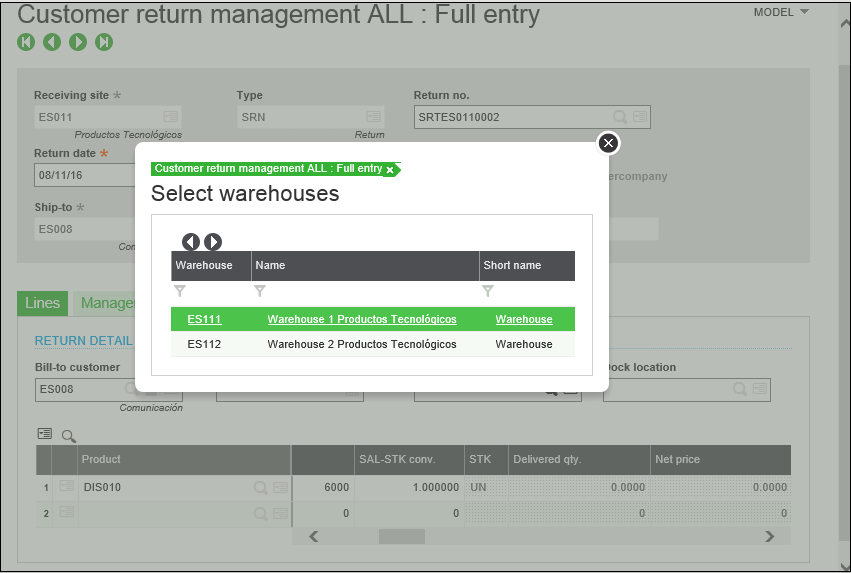Screen dimensions: 851x573
Task: Switch to the Lines tab
Action: point(42,303)
